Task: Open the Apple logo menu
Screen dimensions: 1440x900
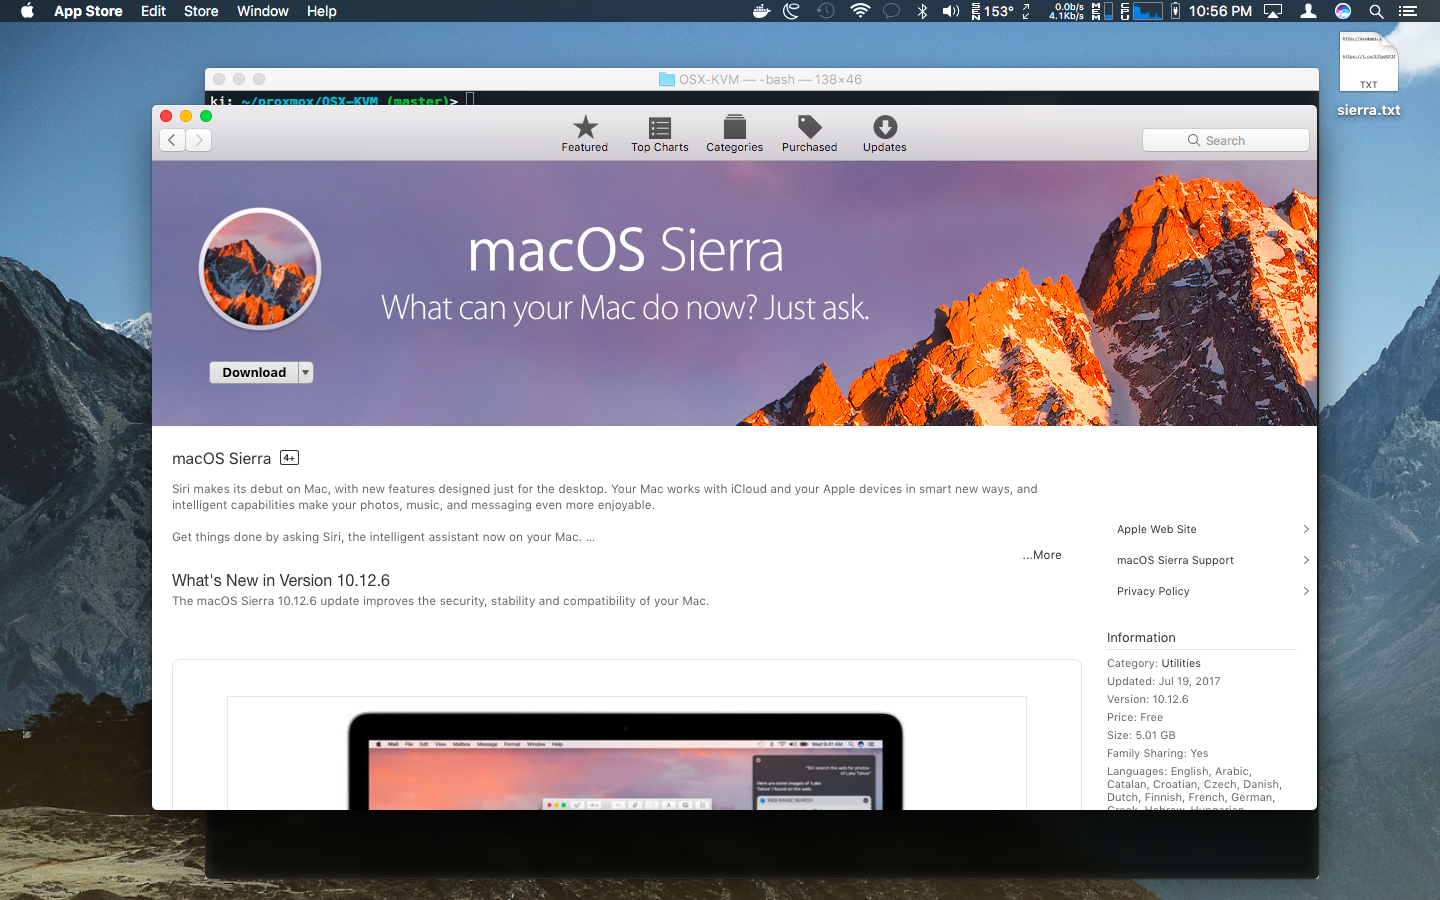Action: click(27, 11)
